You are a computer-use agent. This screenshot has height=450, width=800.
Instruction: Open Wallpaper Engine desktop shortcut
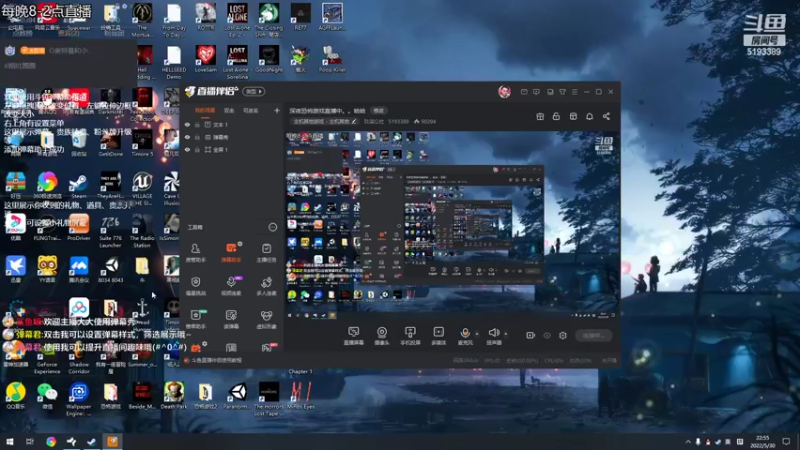pos(79,399)
